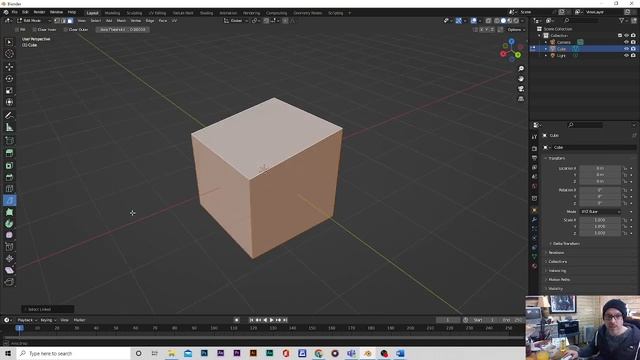Open Material properties red sphere tab
This screenshot has width=640, height=360.
pos(534,266)
